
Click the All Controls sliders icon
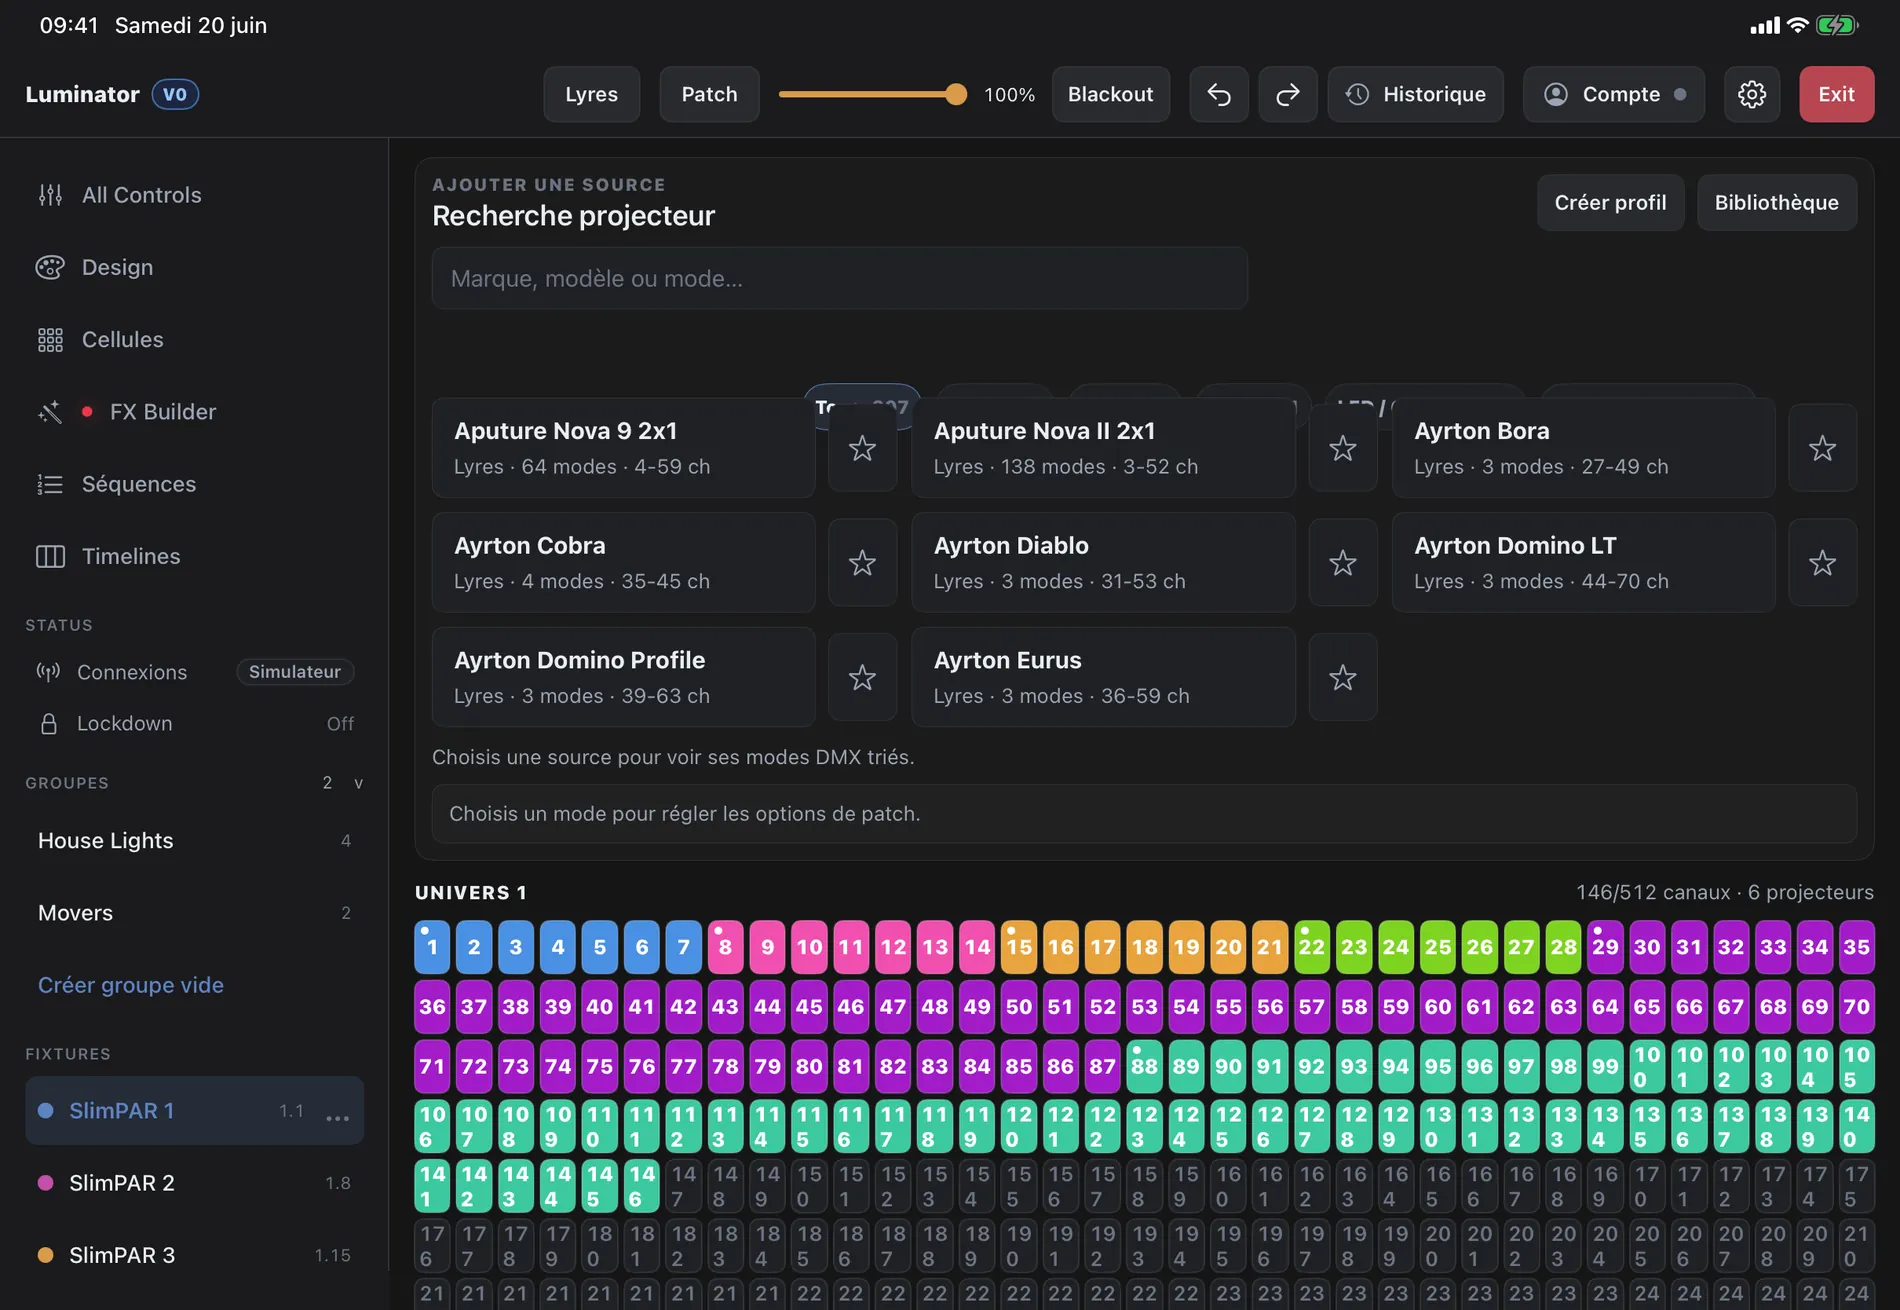click(x=50, y=195)
